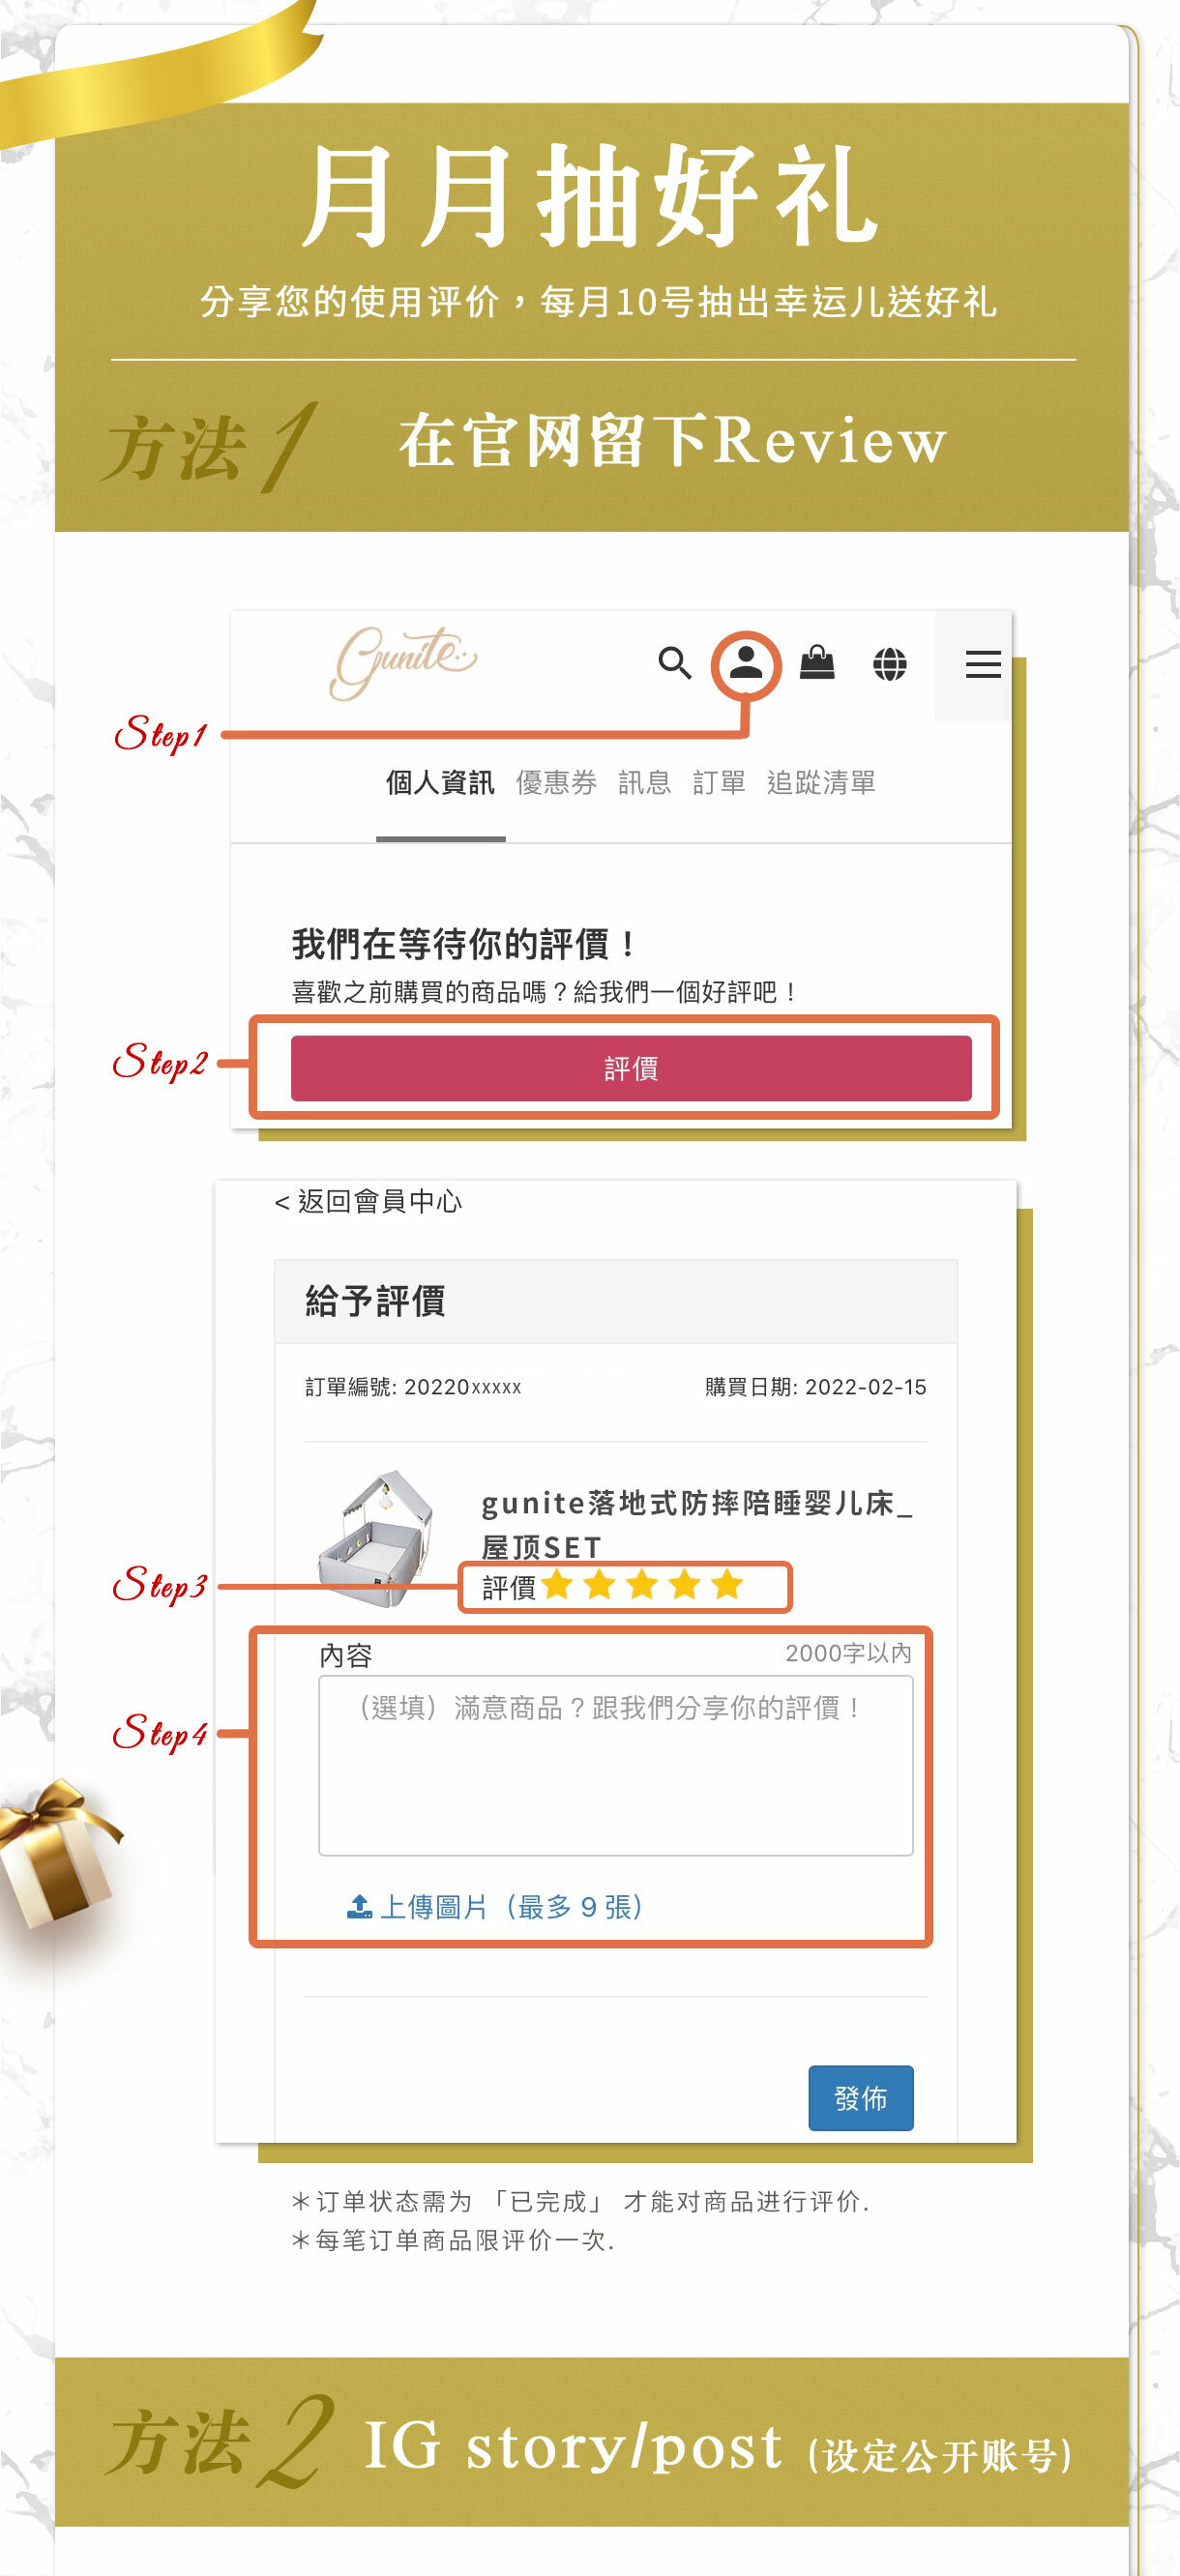The height and width of the screenshot is (2576, 1180).
Task: Select the fifth rating star
Action: coord(727,1585)
